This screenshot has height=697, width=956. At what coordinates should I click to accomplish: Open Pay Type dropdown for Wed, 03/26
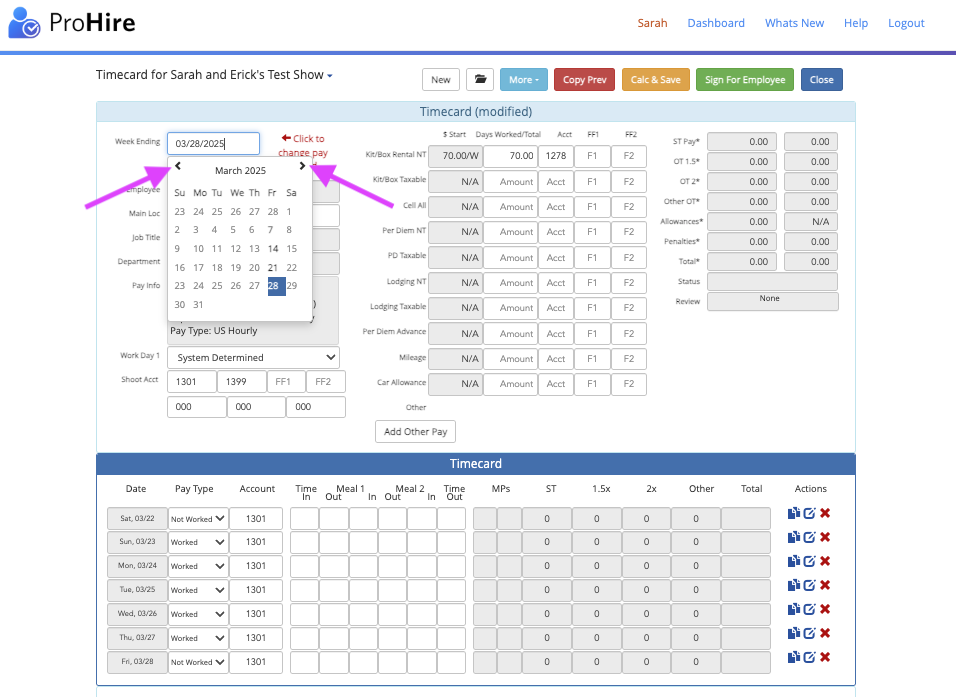point(198,614)
